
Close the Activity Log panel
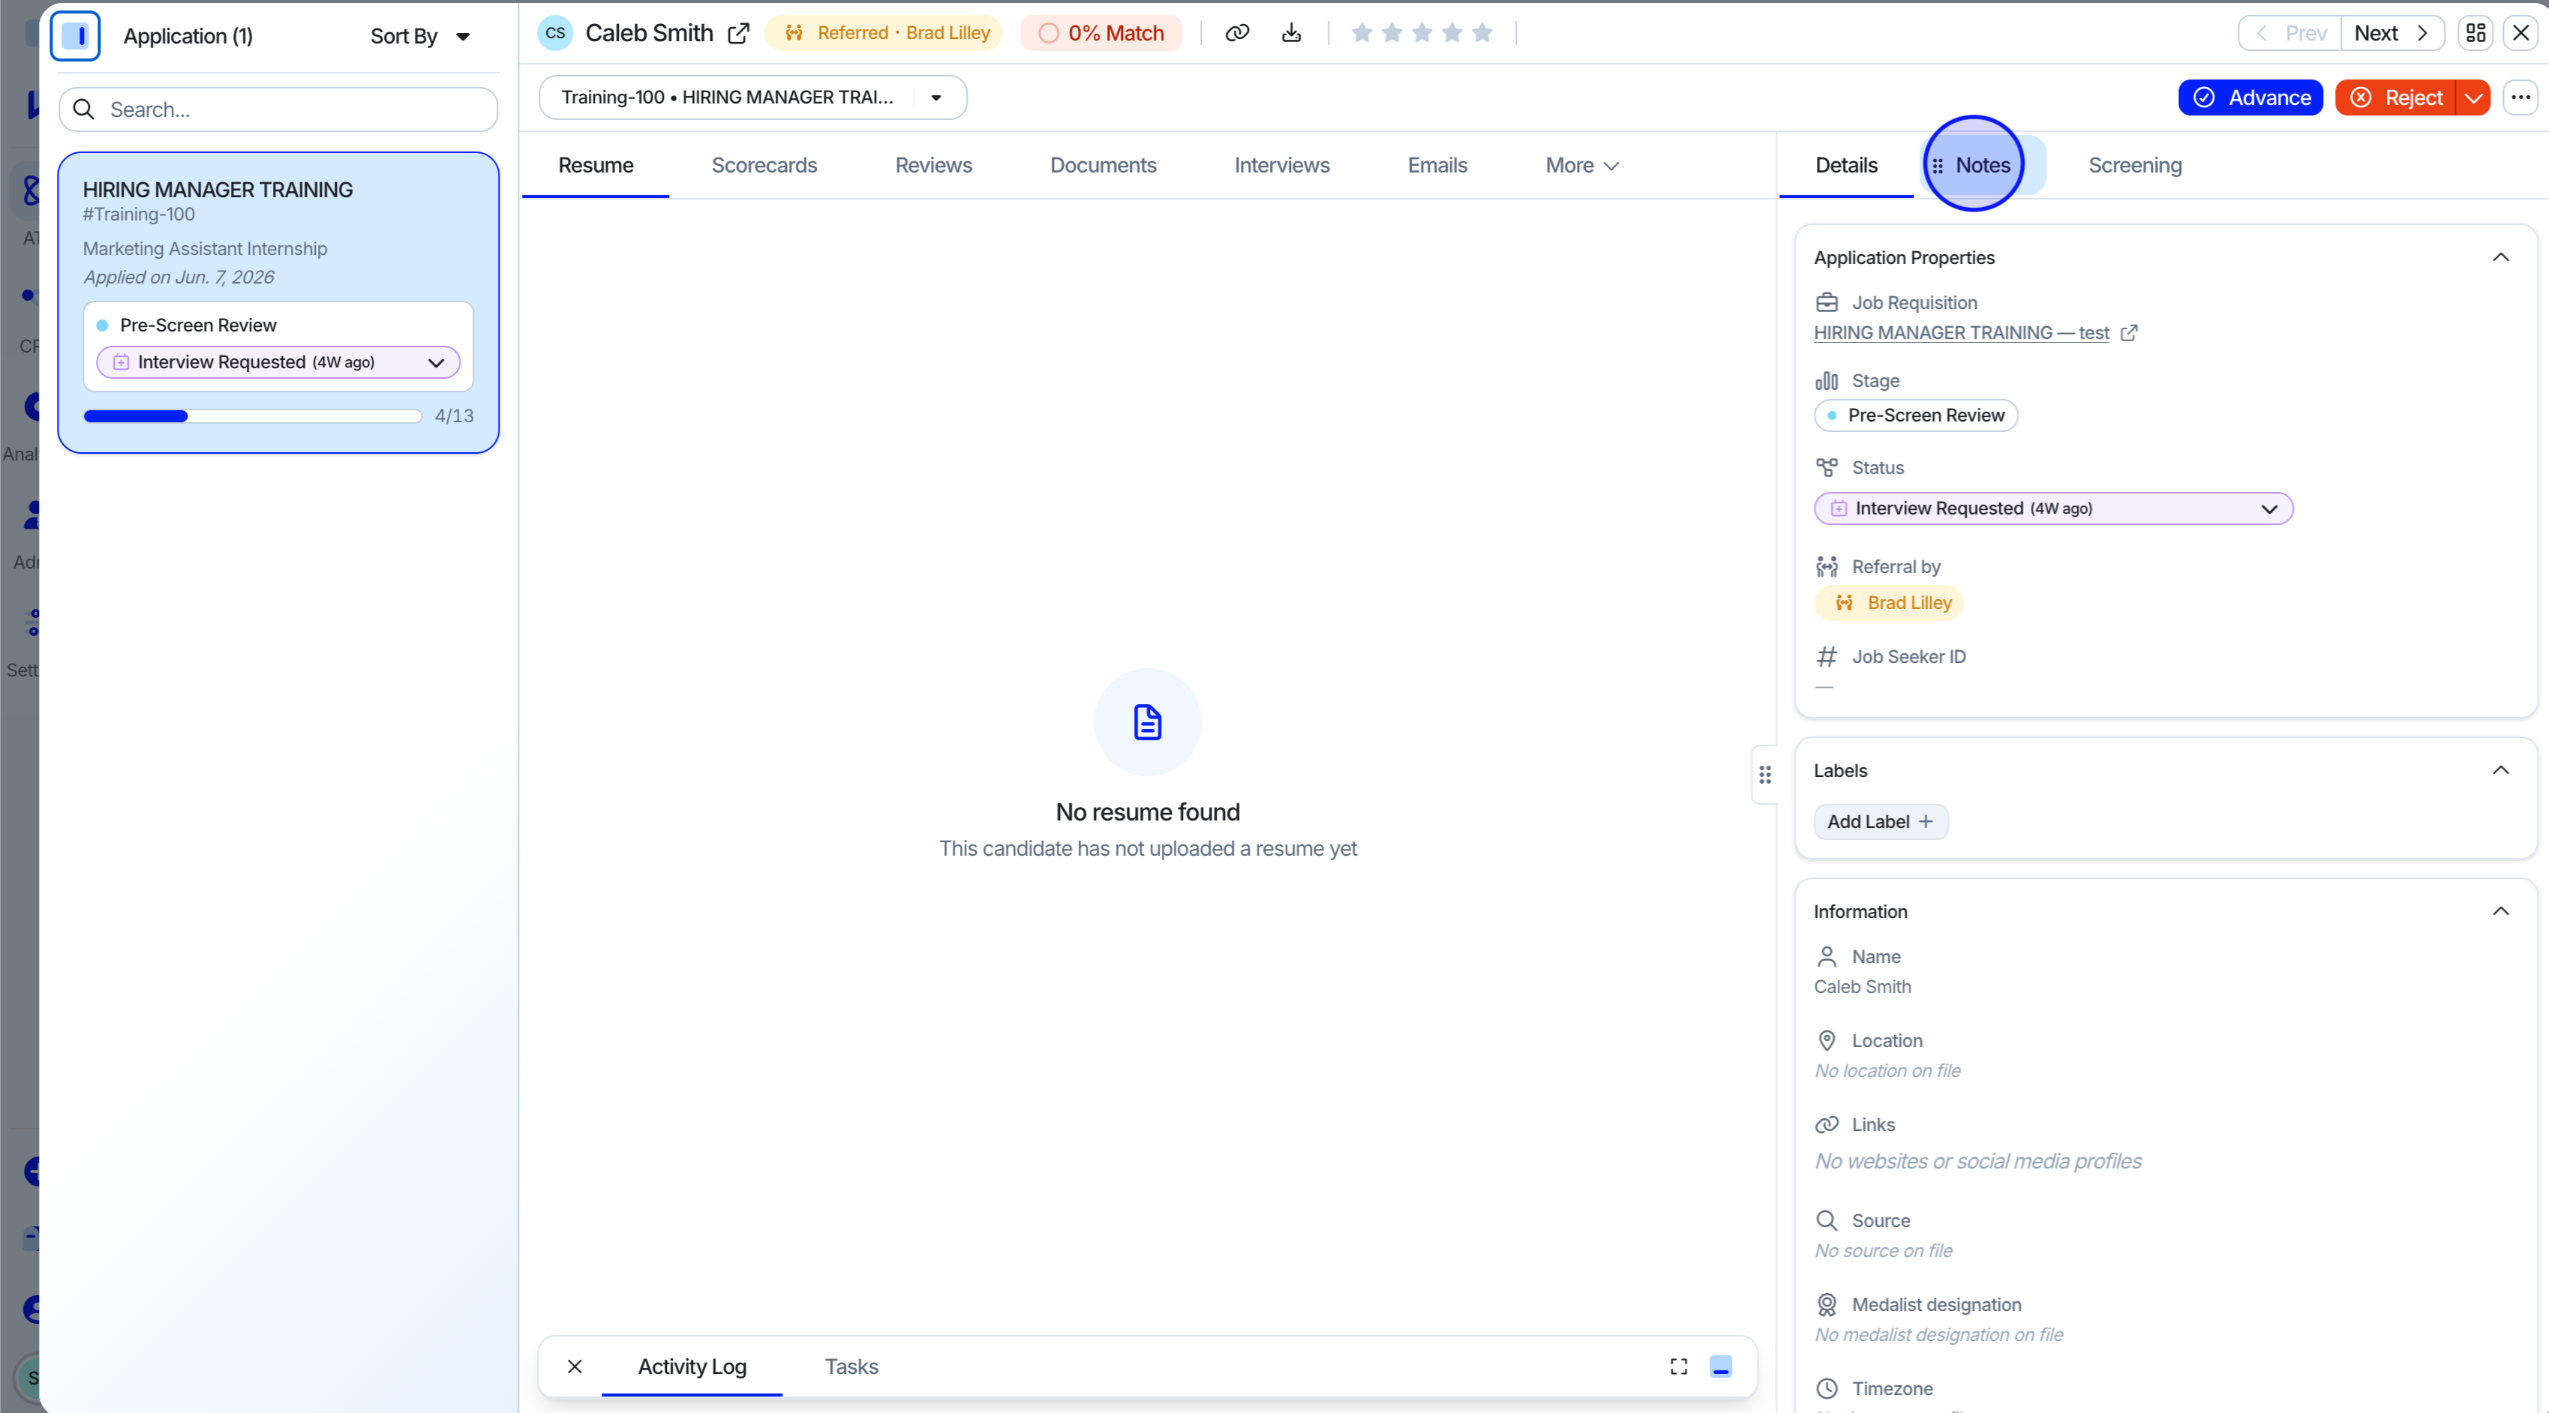coord(574,1366)
